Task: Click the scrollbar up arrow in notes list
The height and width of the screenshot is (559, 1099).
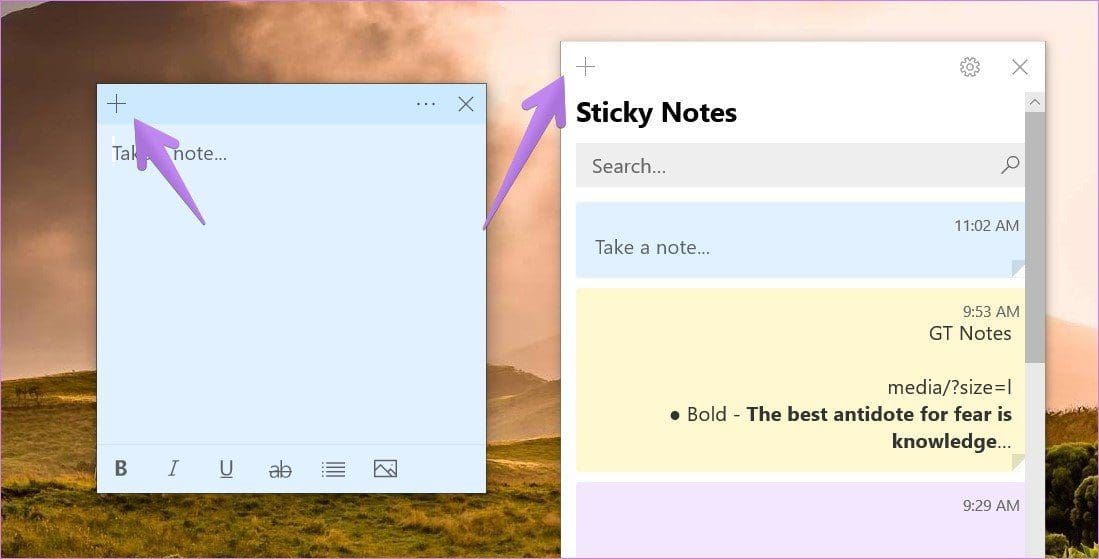Action: [x=1035, y=102]
